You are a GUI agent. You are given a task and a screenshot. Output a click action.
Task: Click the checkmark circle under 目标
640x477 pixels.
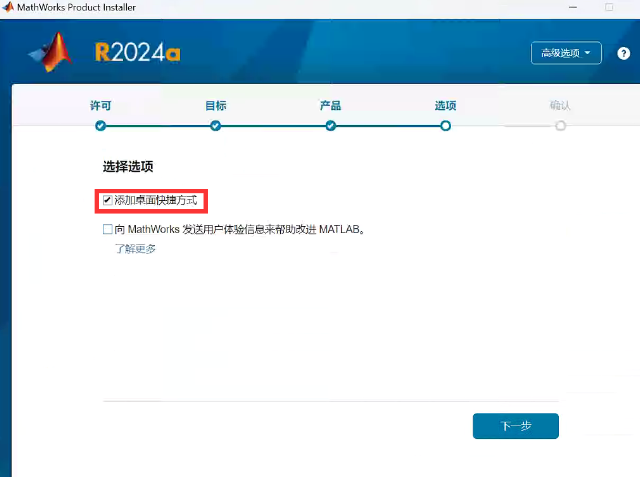215,126
